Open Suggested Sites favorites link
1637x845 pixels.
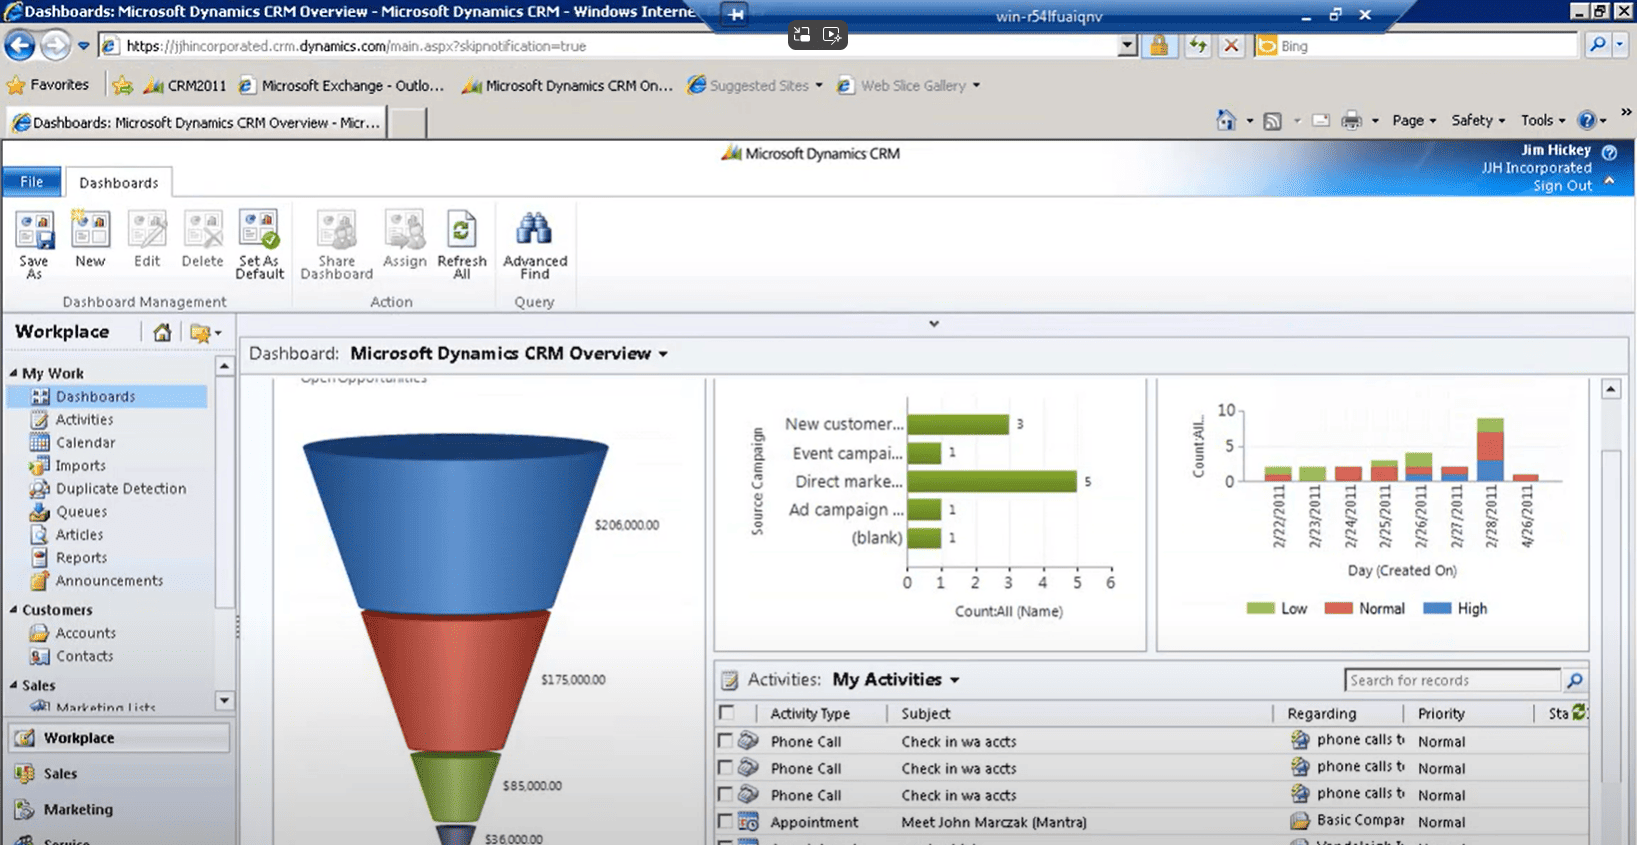(755, 86)
